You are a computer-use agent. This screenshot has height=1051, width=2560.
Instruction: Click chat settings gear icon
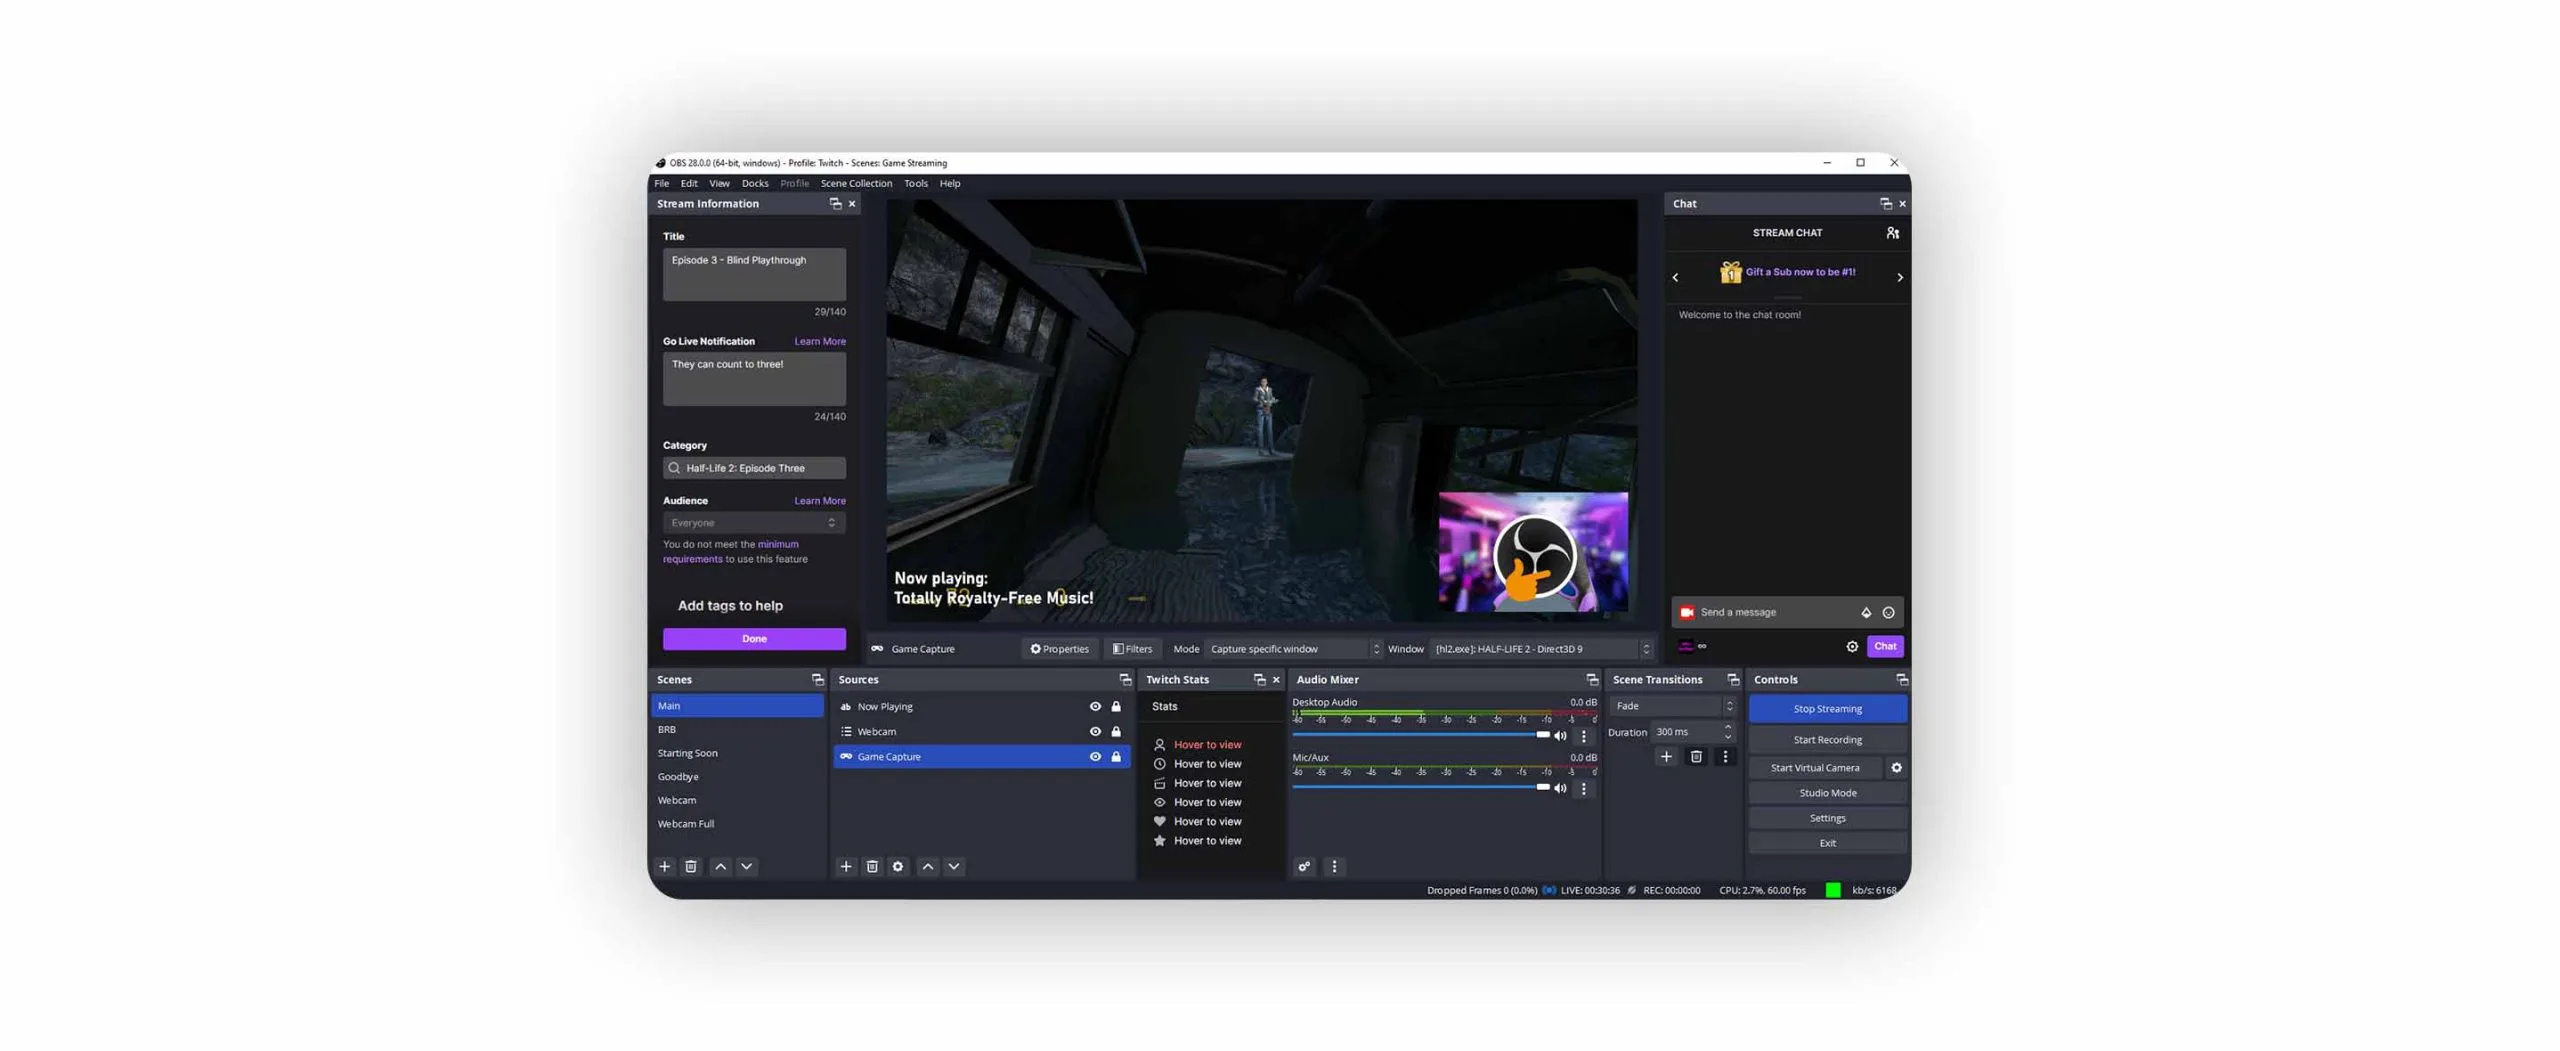tap(1852, 647)
